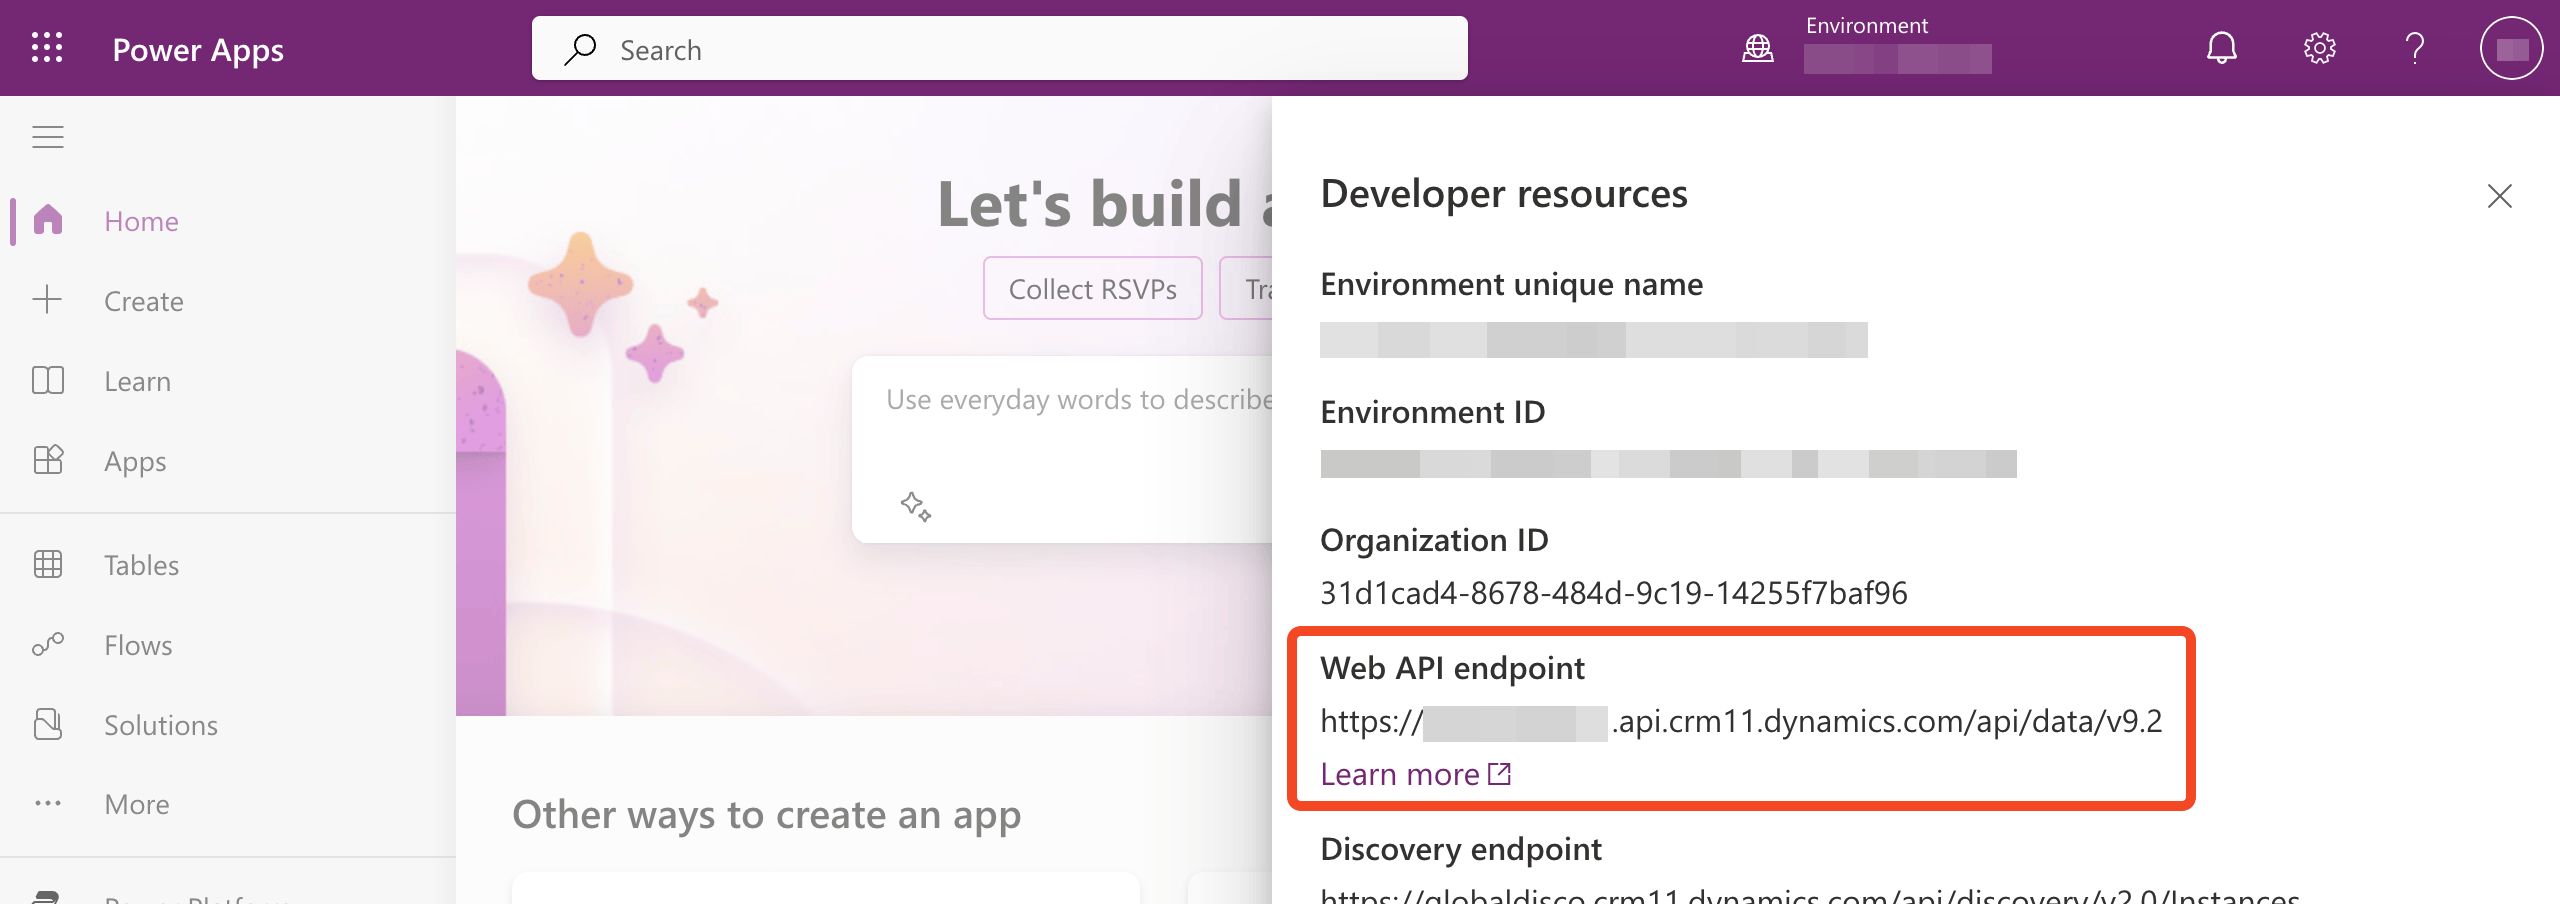The height and width of the screenshot is (904, 2560).
Task: Click the external link icon beside Learn more
Action: click(x=1499, y=774)
